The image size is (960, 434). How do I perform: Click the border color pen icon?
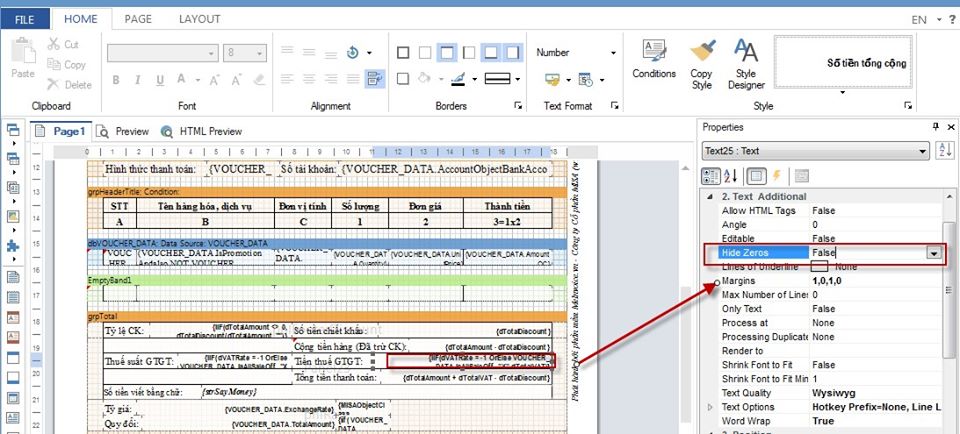[458, 78]
